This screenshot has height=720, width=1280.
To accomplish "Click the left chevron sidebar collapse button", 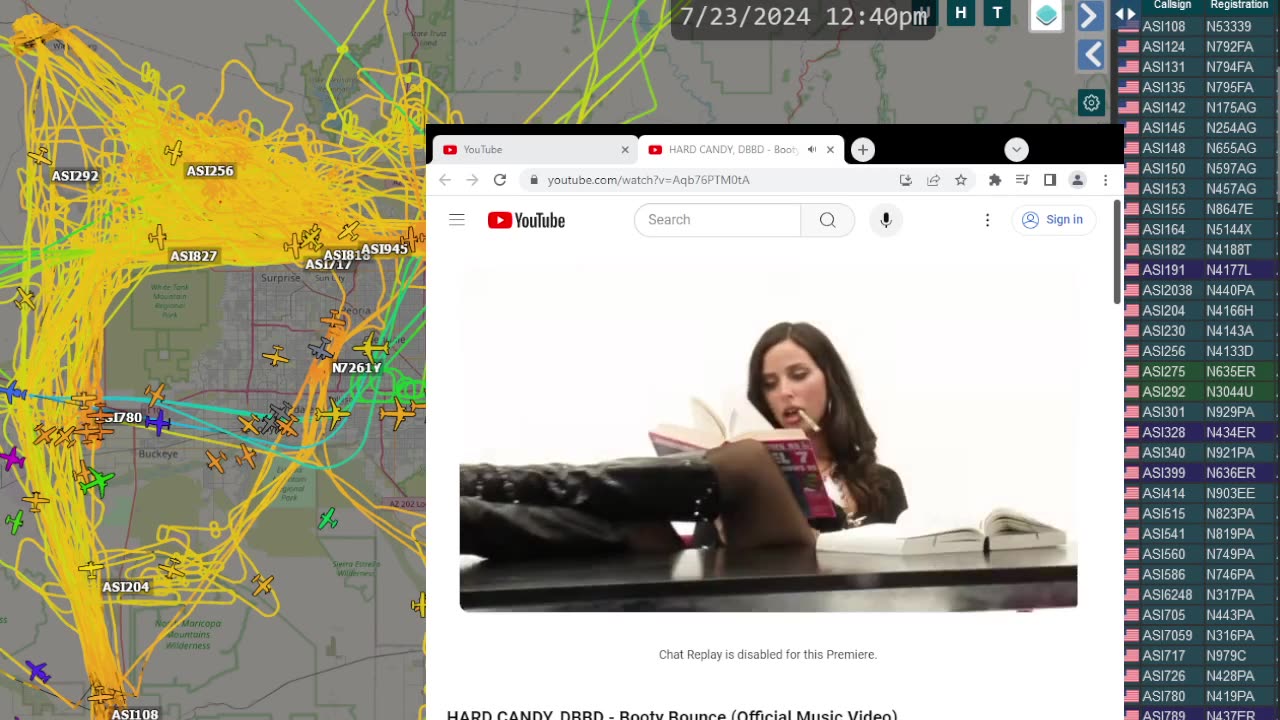I will (x=1091, y=54).
